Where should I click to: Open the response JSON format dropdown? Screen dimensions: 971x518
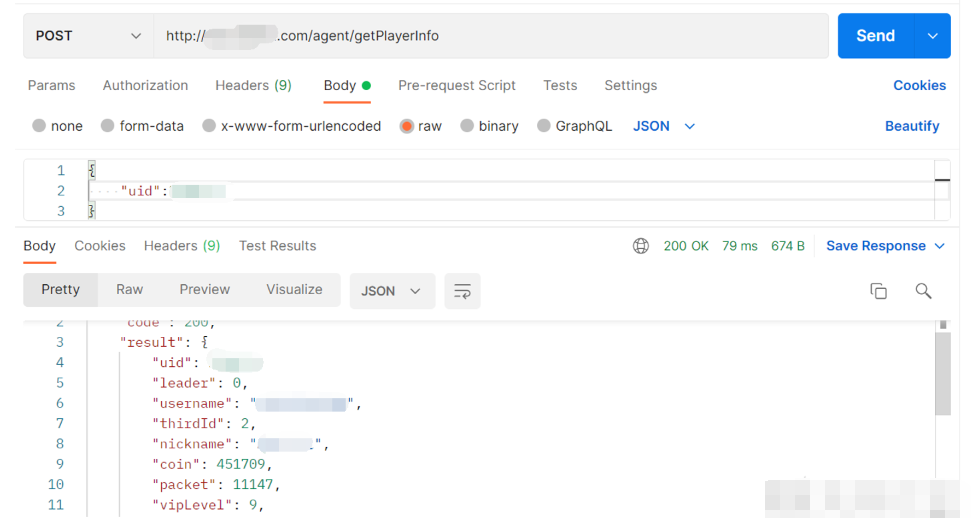[x=392, y=291]
